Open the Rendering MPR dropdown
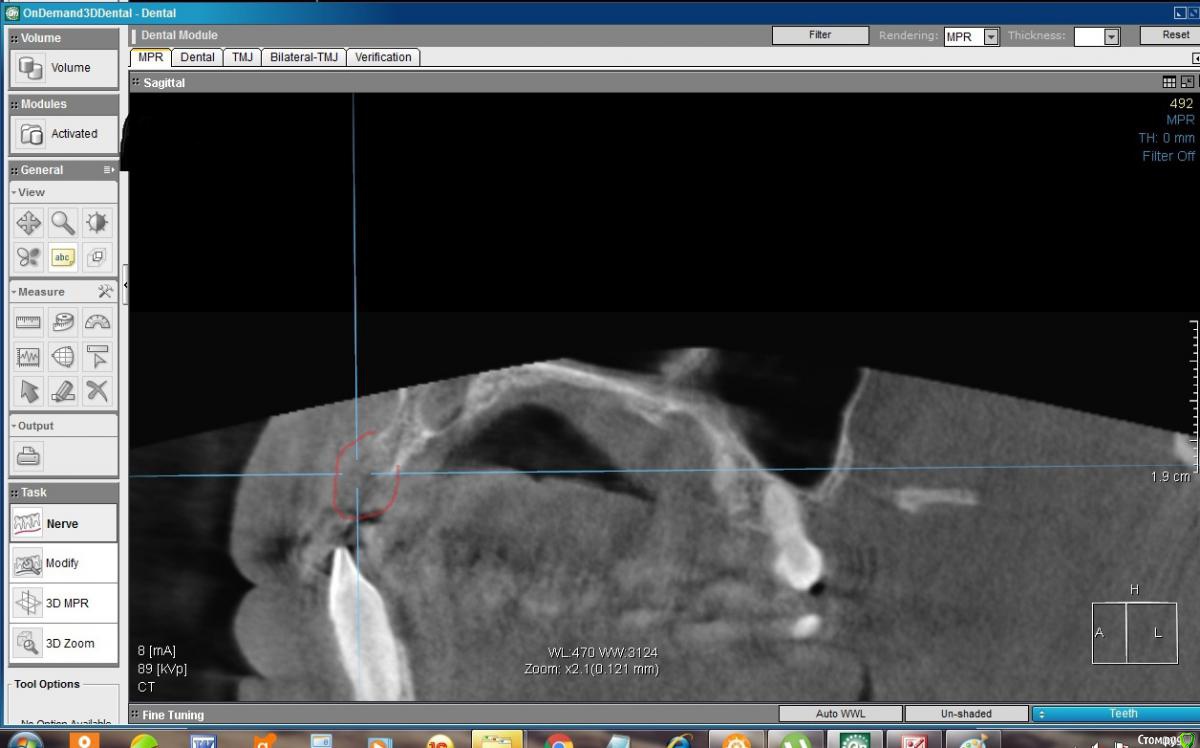Image resolution: width=1200 pixels, height=748 pixels. pyautogui.click(x=991, y=37)
